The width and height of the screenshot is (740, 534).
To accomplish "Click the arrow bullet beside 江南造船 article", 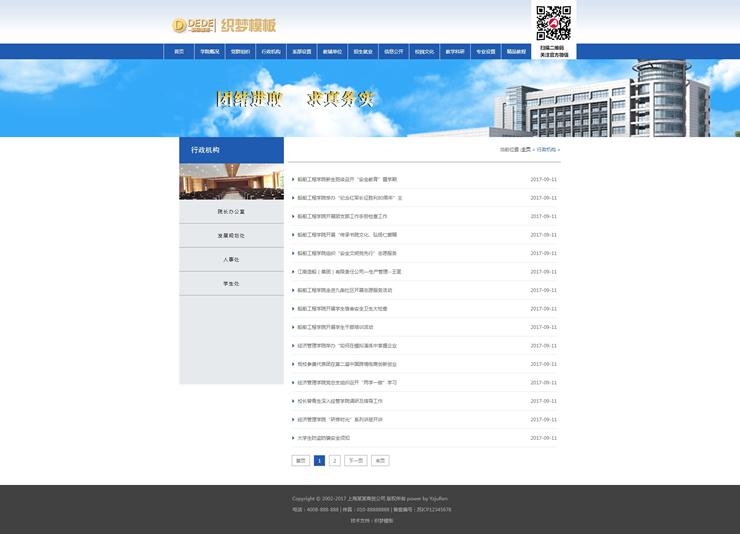I will tap(293, 272).
